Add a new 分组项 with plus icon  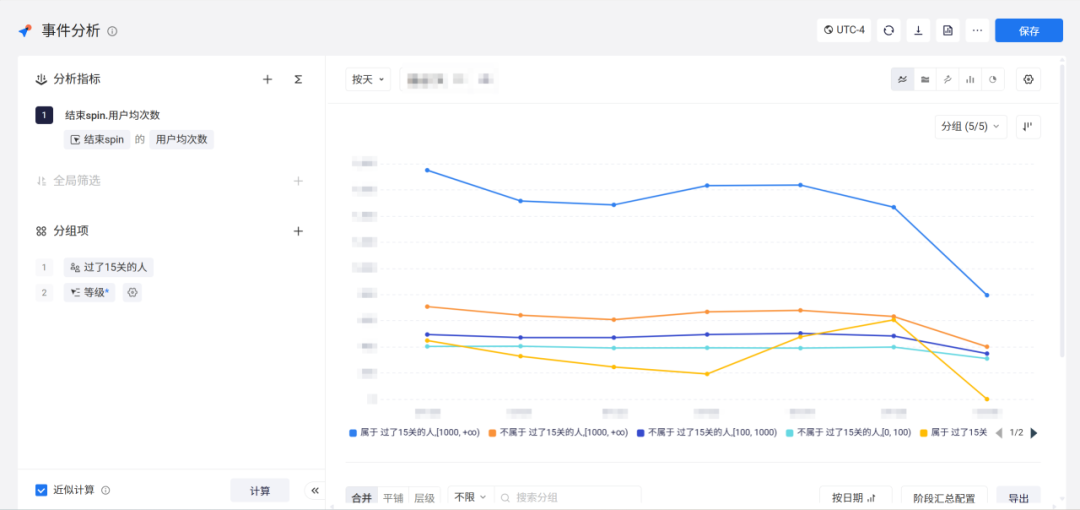pos(298,231)
